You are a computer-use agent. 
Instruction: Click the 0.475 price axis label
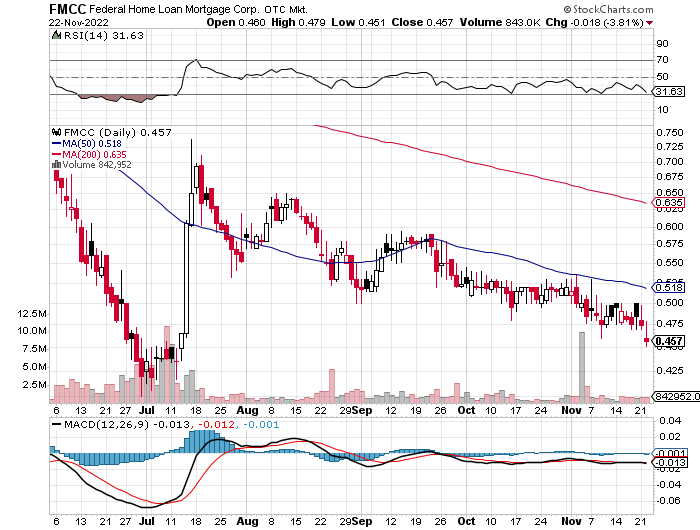(670, 323)
